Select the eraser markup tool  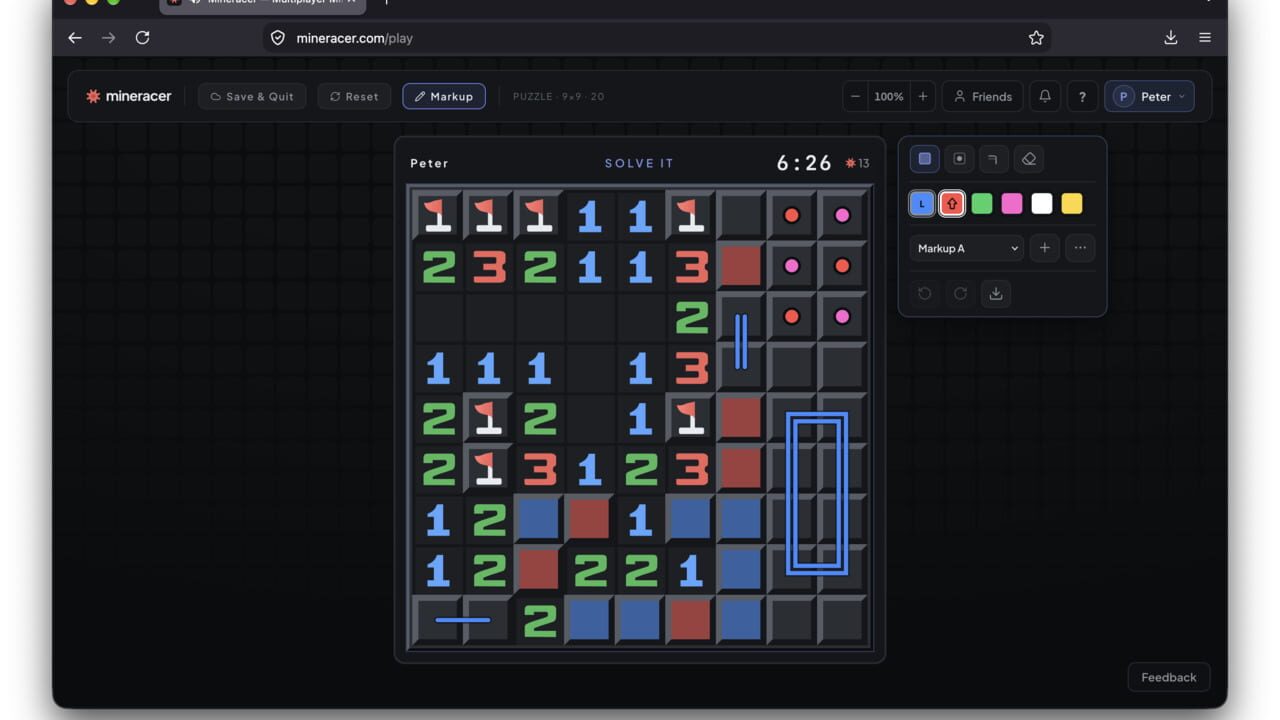click(x=1028, y=159)
